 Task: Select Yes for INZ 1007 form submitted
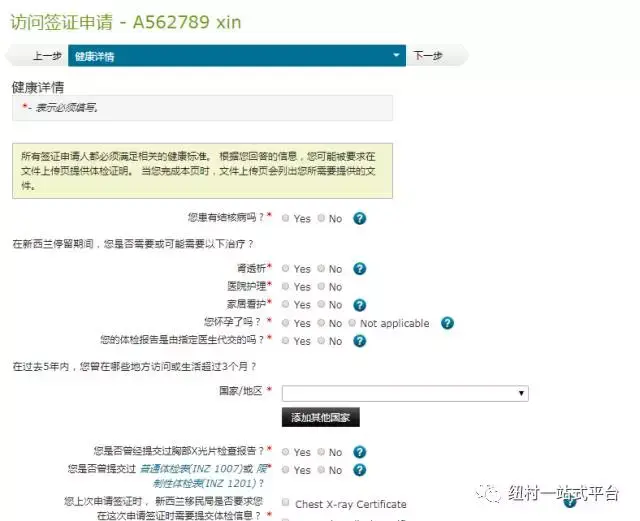click(x=286, y=470)
